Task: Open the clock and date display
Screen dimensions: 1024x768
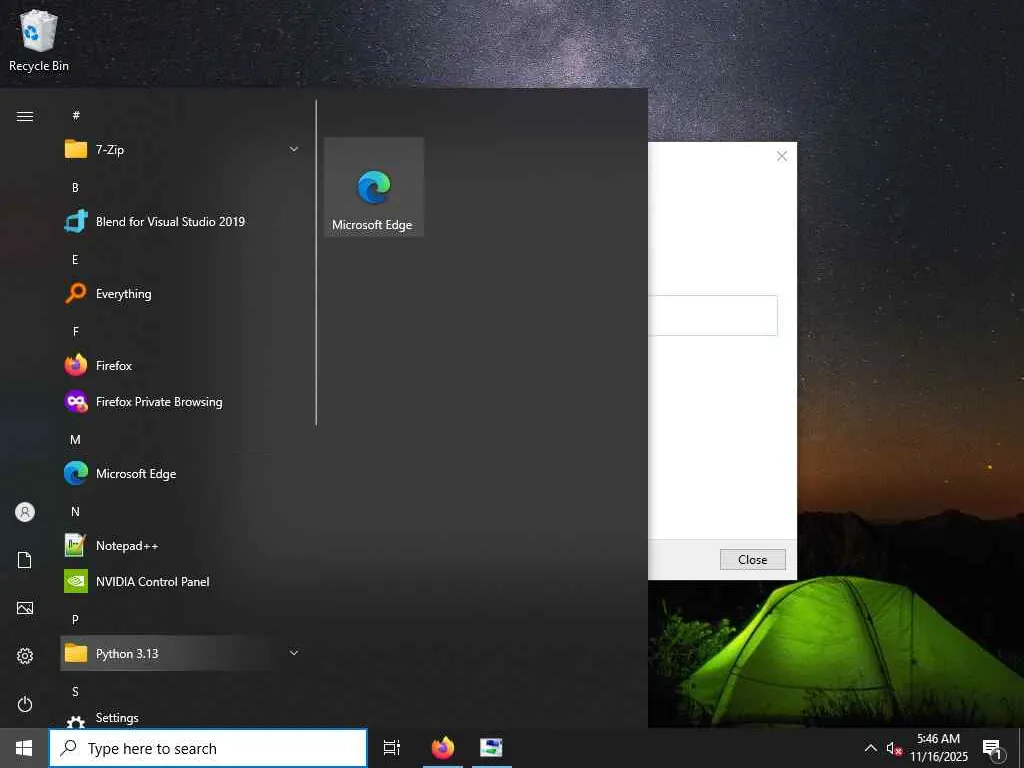Action: (938, 748)
